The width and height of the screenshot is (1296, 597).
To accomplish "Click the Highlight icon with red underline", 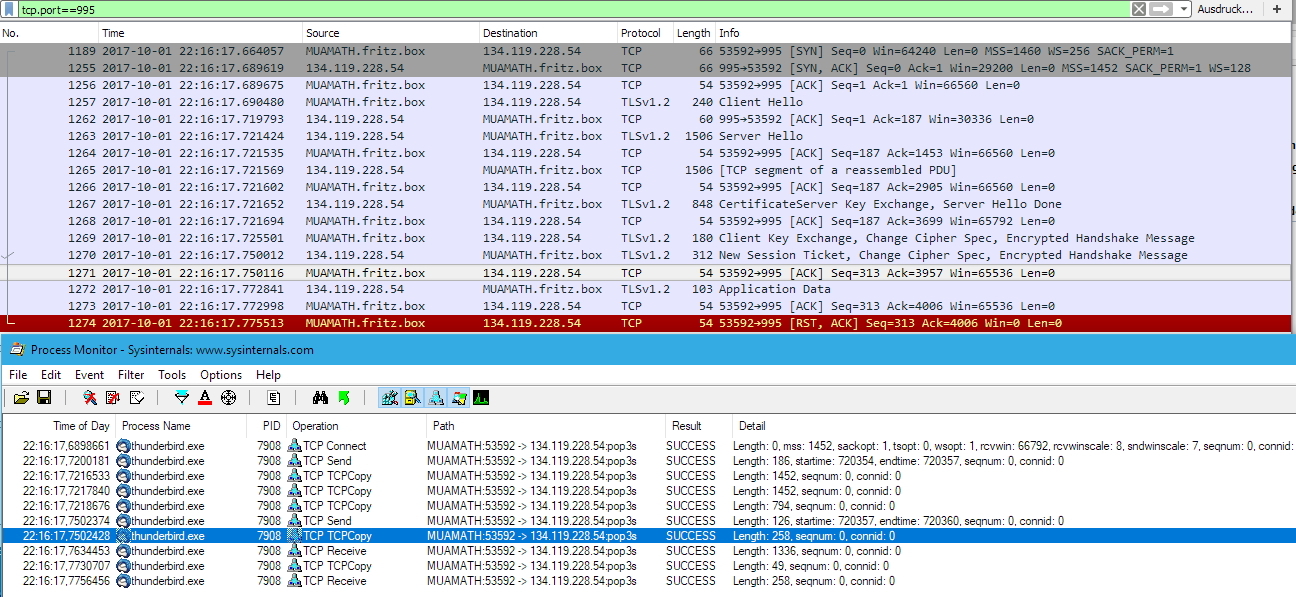I will click(x=204, y=398).
